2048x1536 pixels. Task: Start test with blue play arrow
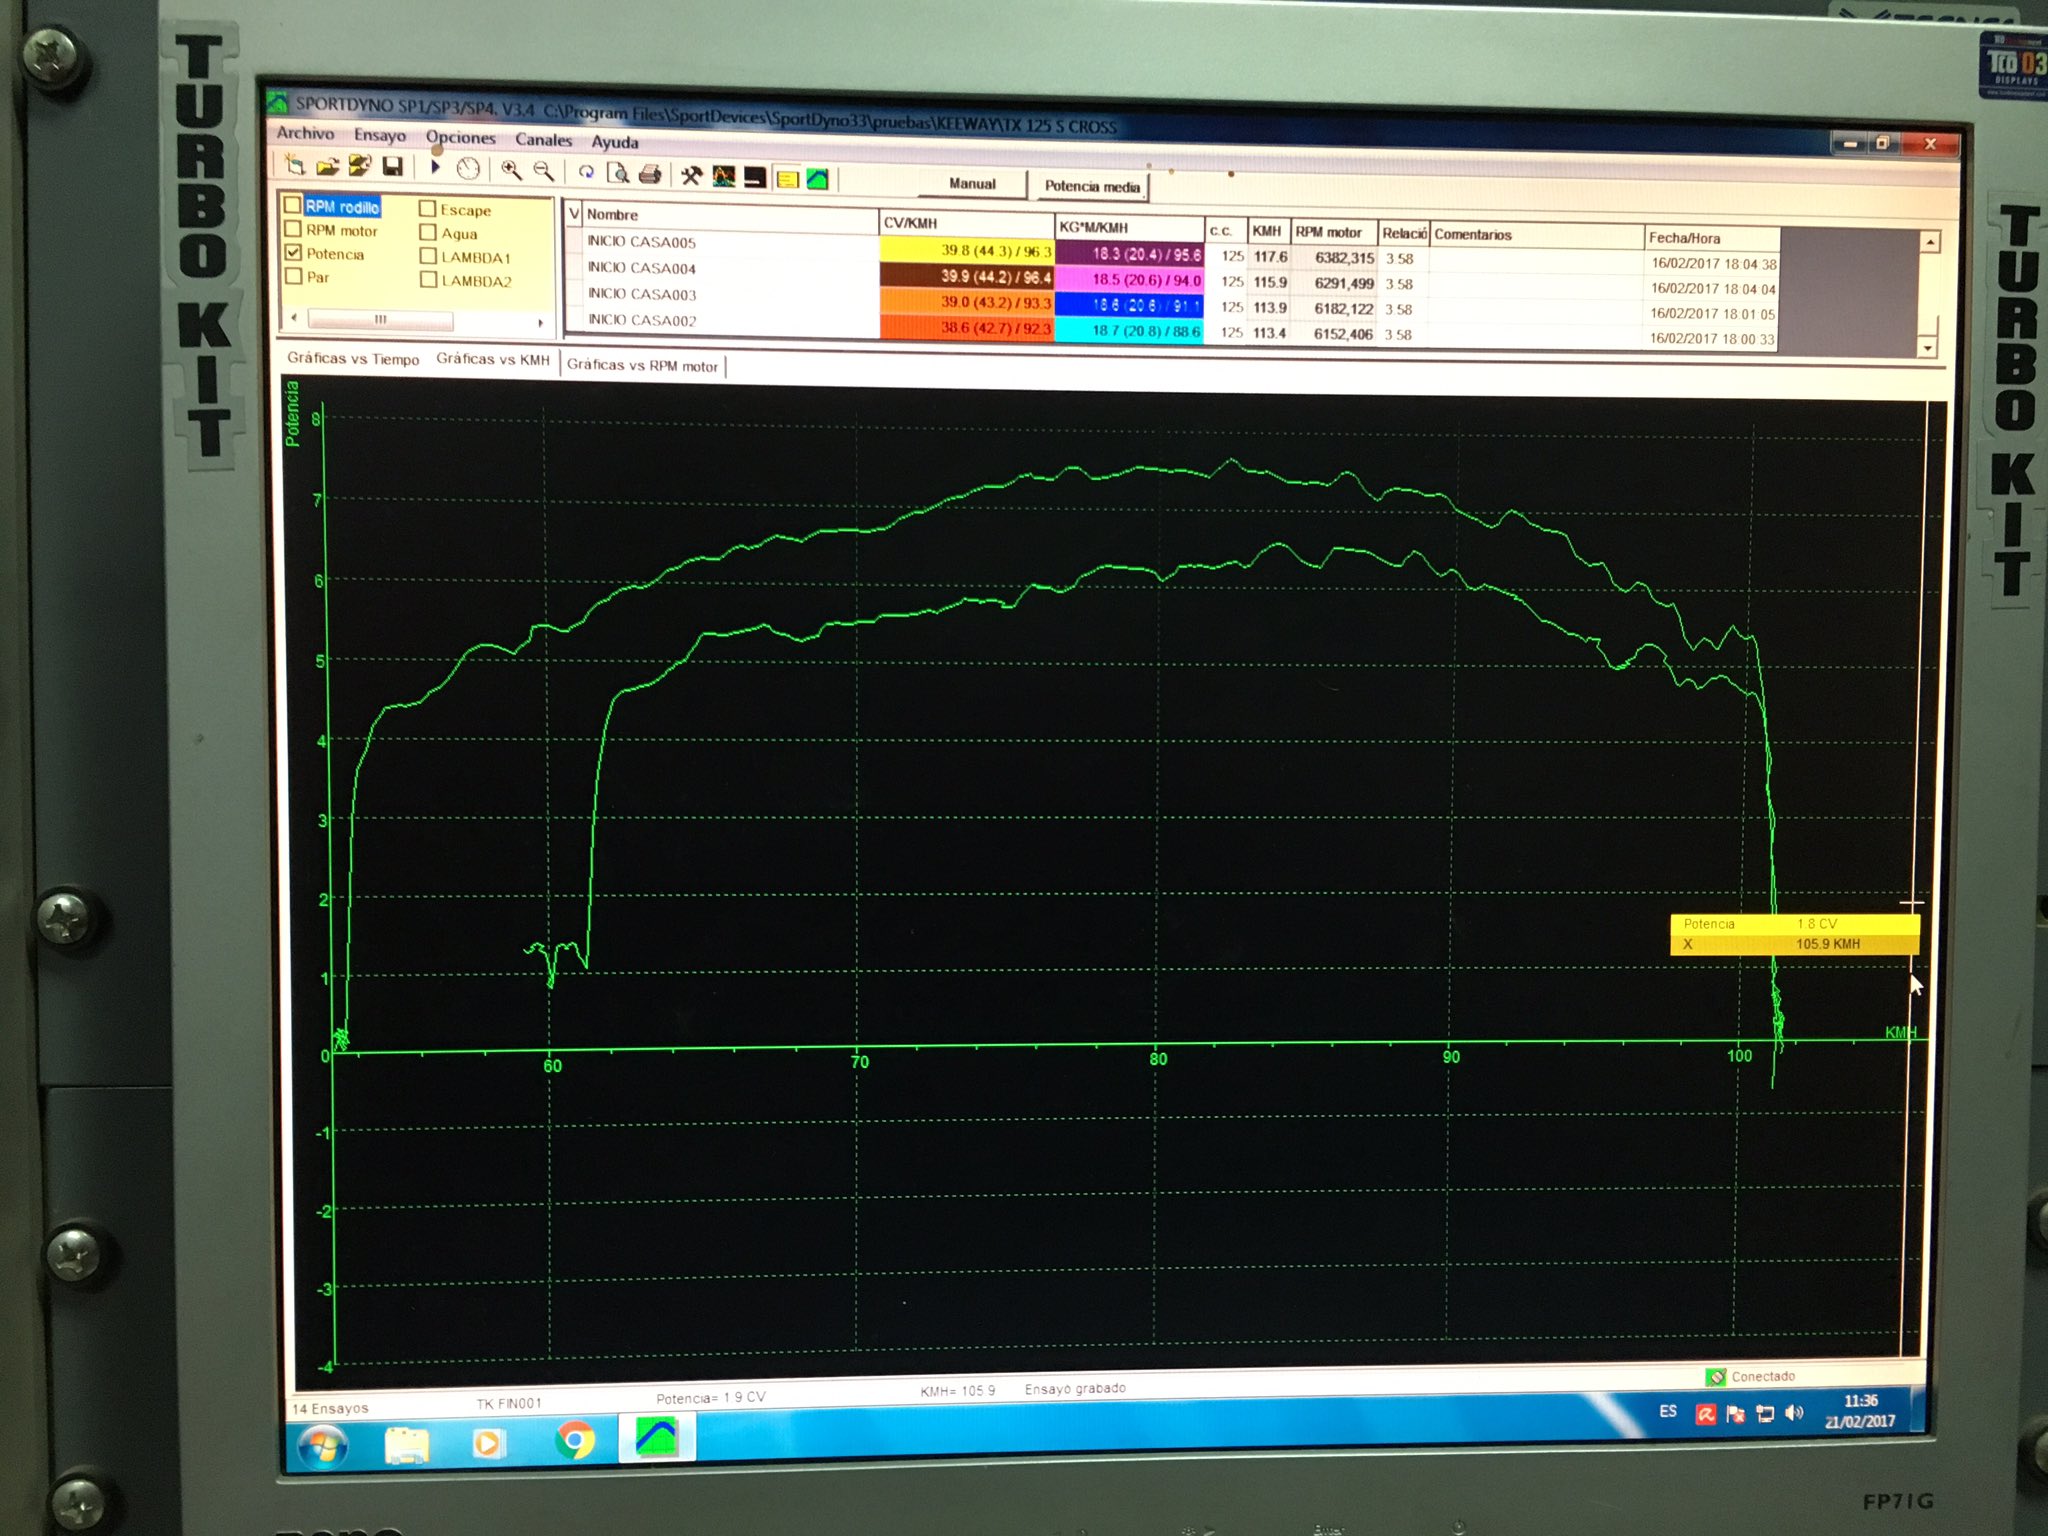click(x=436, y=167)
